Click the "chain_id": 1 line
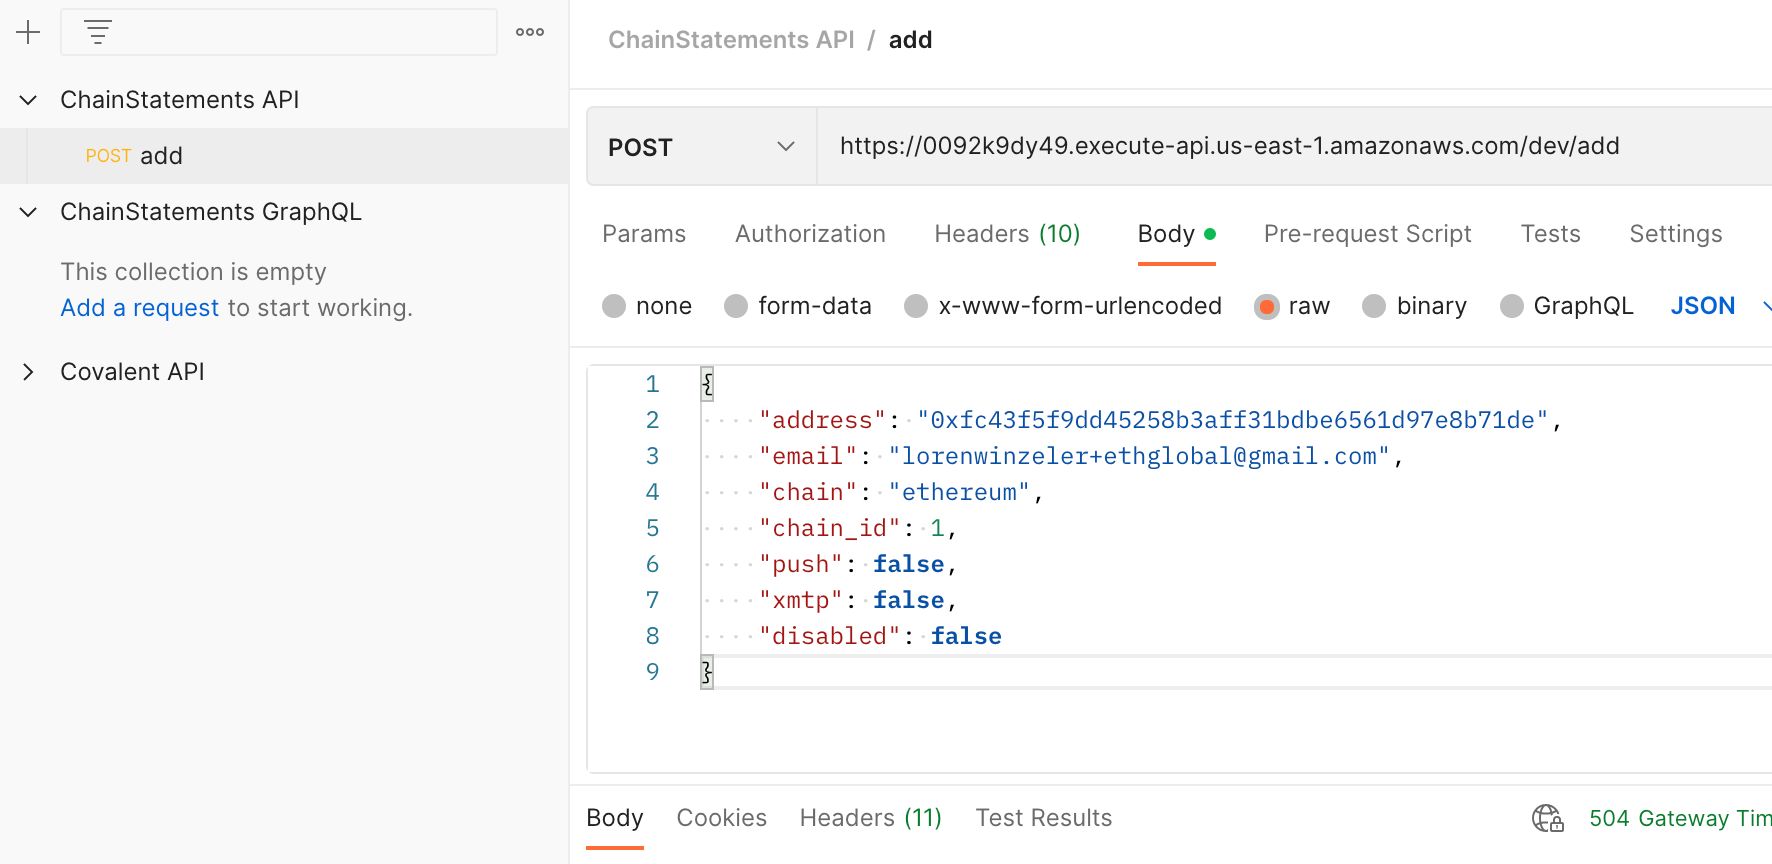 coord(858,528)
